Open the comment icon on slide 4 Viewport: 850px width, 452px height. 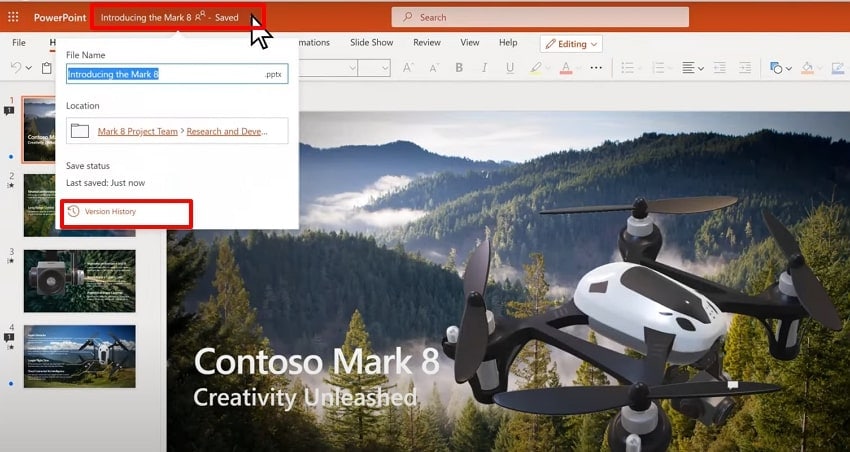(9, 338)
